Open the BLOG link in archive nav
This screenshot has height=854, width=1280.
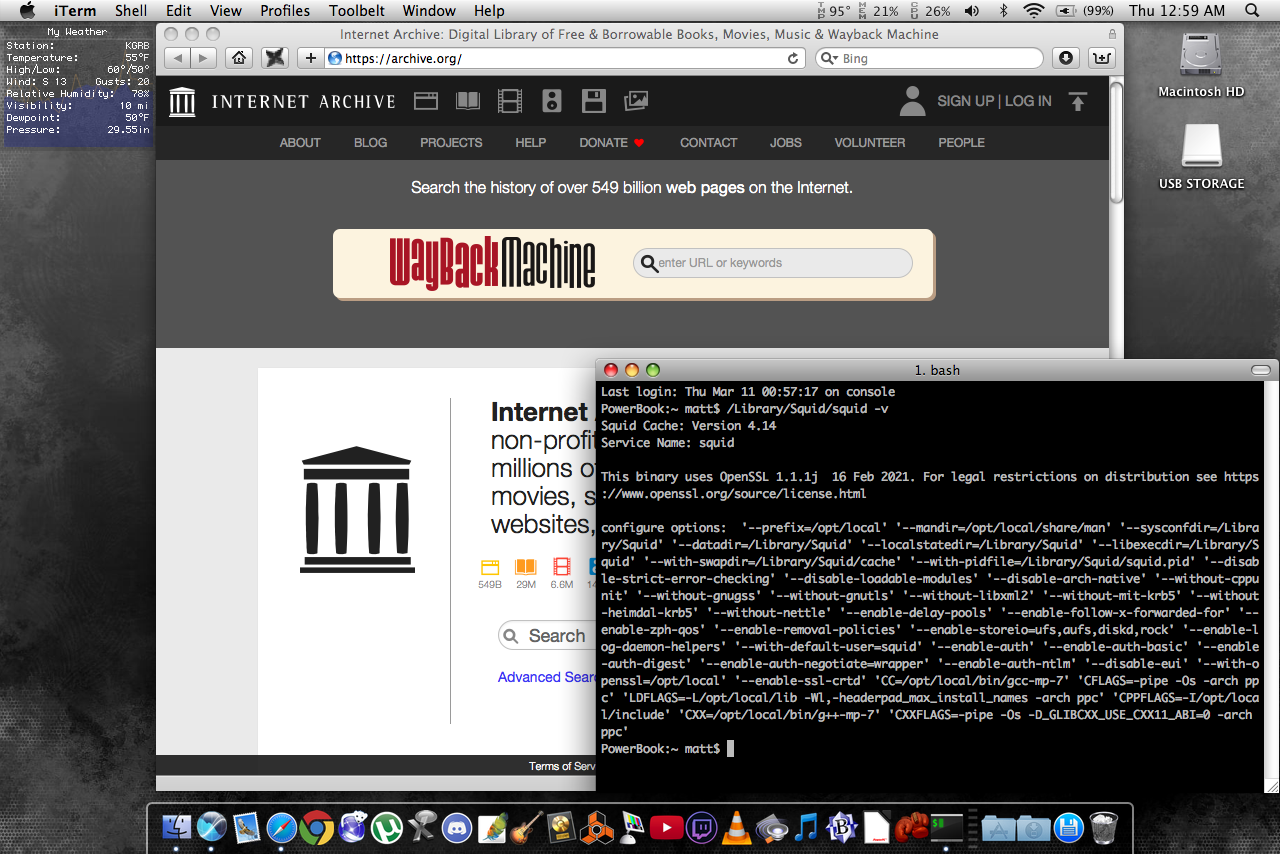click(x=370, y=143)
